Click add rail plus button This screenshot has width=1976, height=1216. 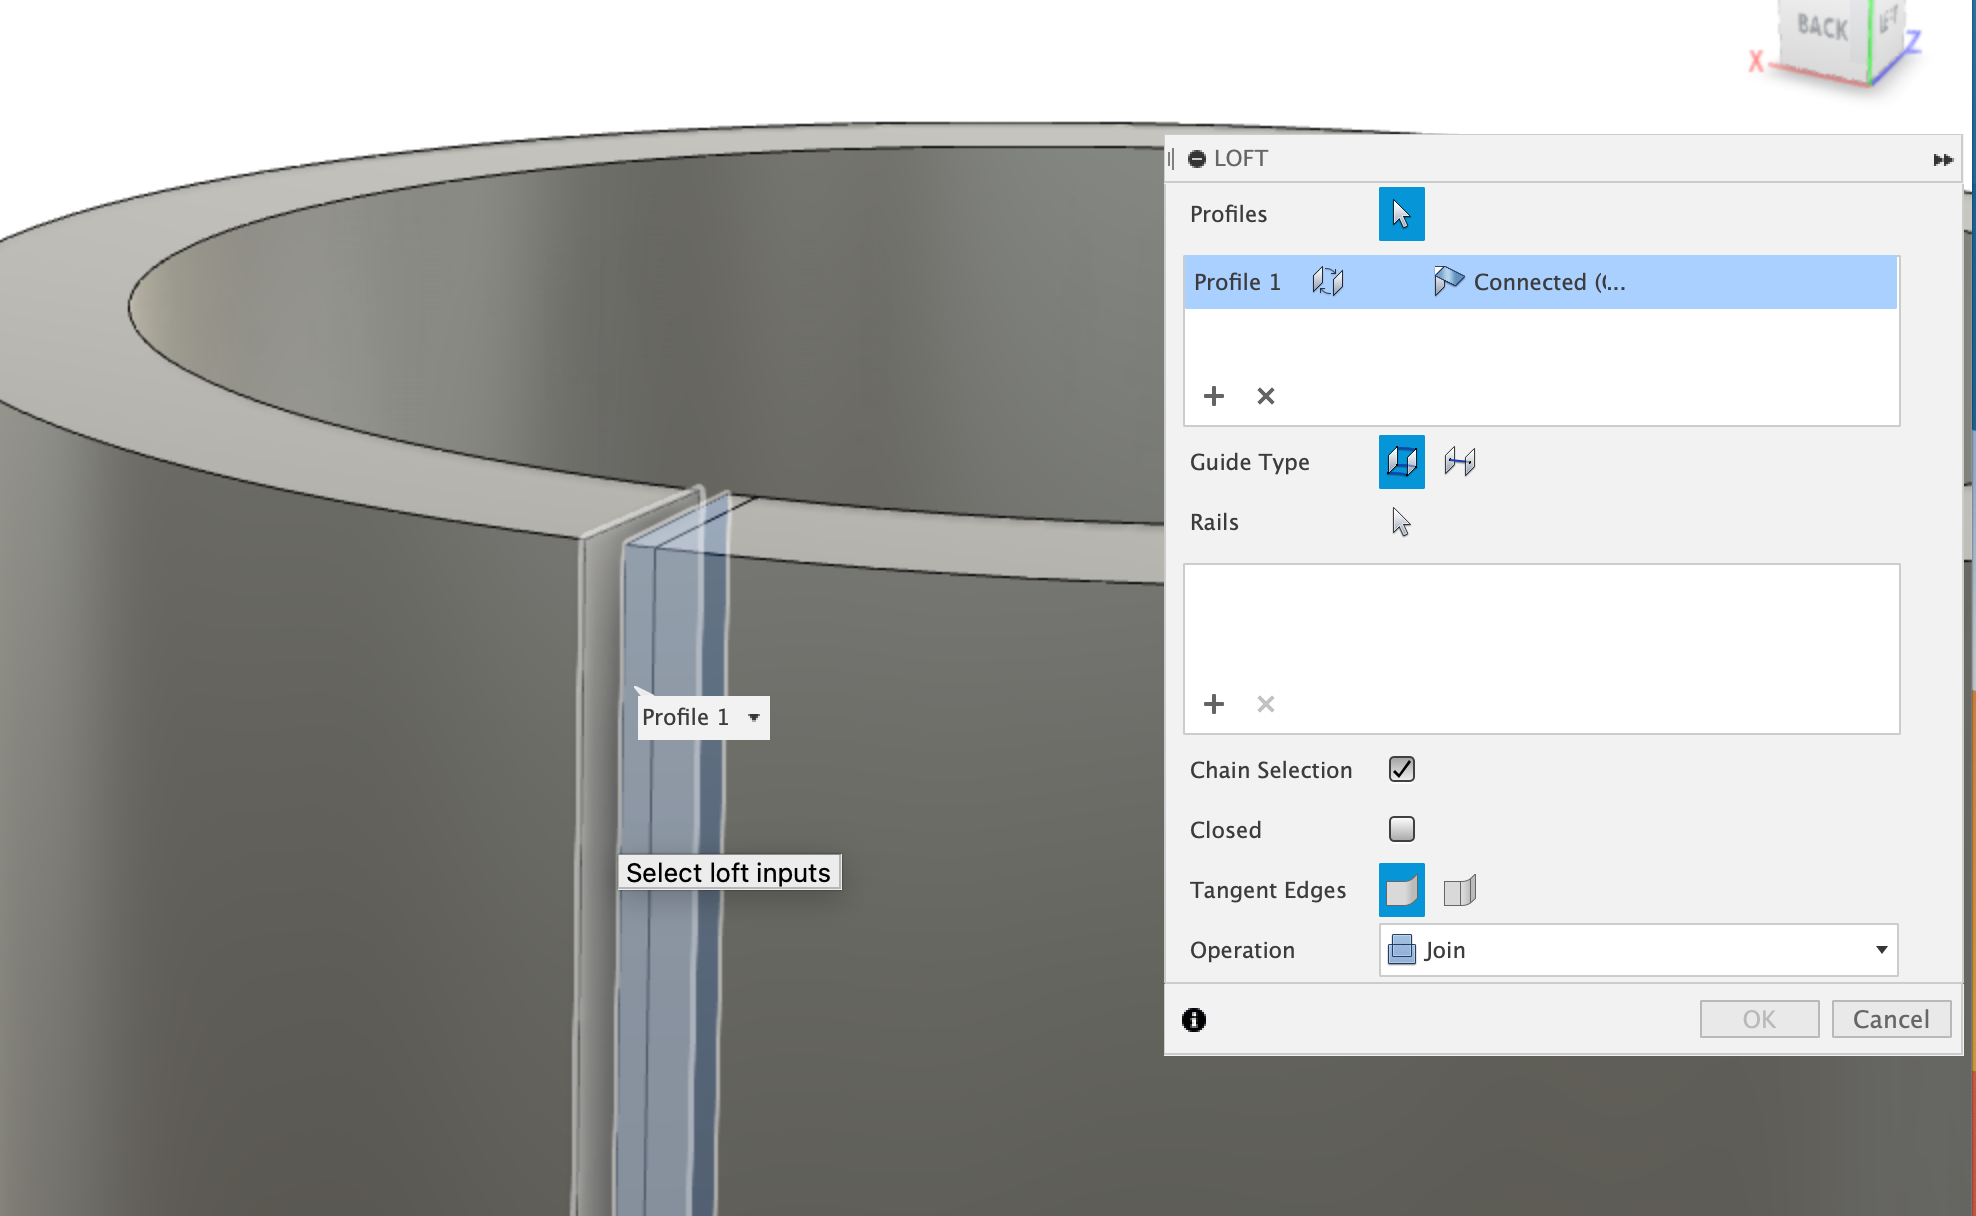tap(1211, 703)
